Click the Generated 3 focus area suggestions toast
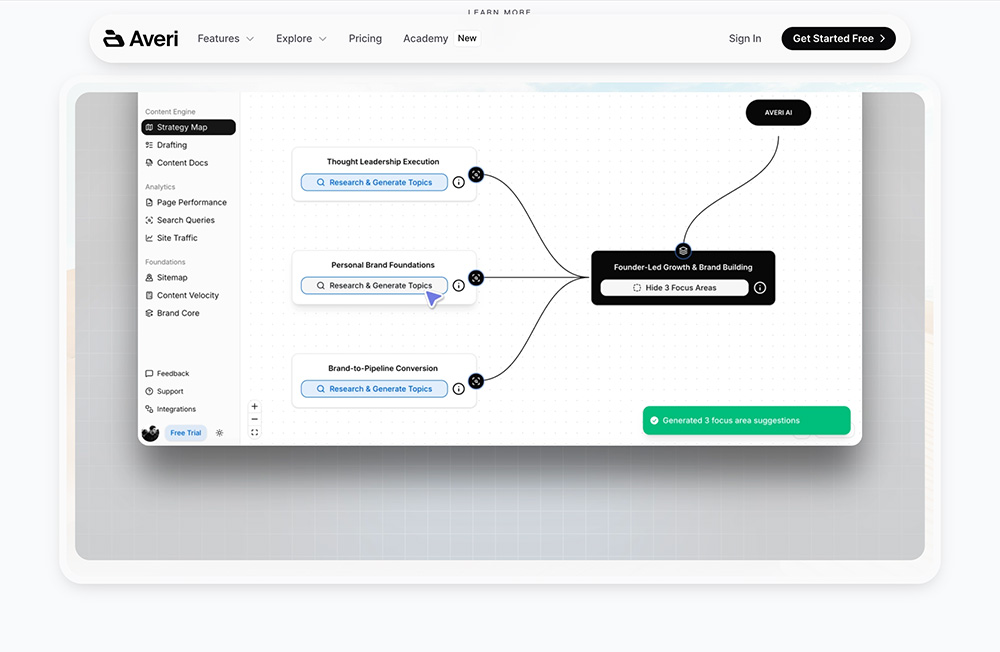Viewport: 1000px width, 652px height. (x=746, y=420)
